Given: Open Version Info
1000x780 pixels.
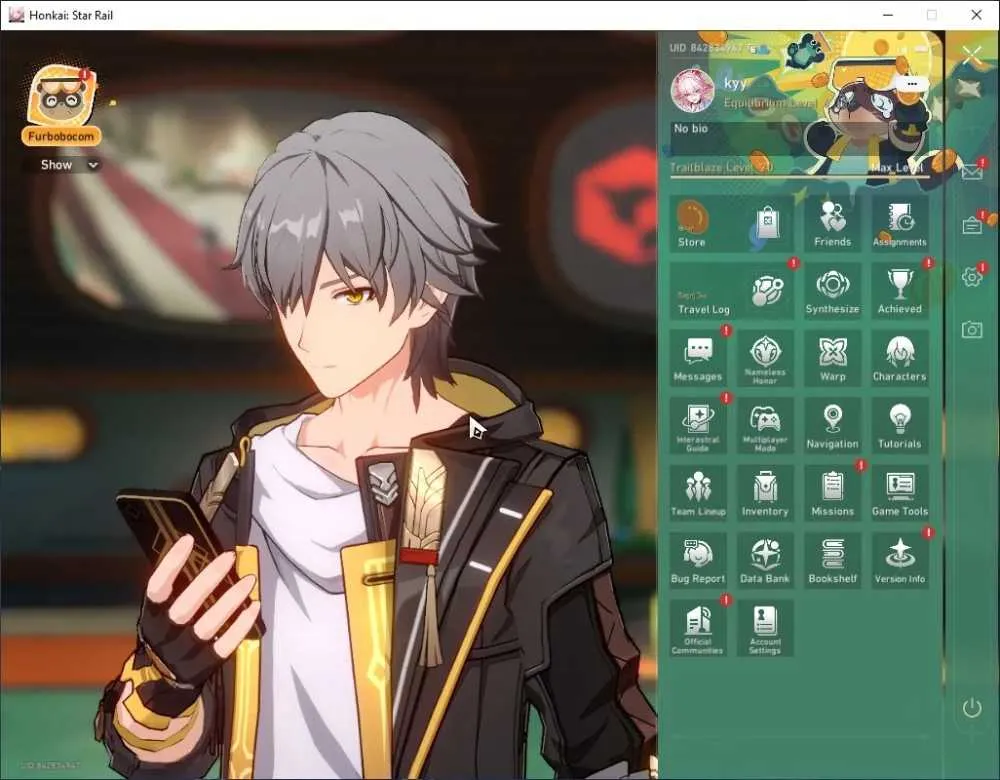Looking at the screenshot, I should click(899, 561).
